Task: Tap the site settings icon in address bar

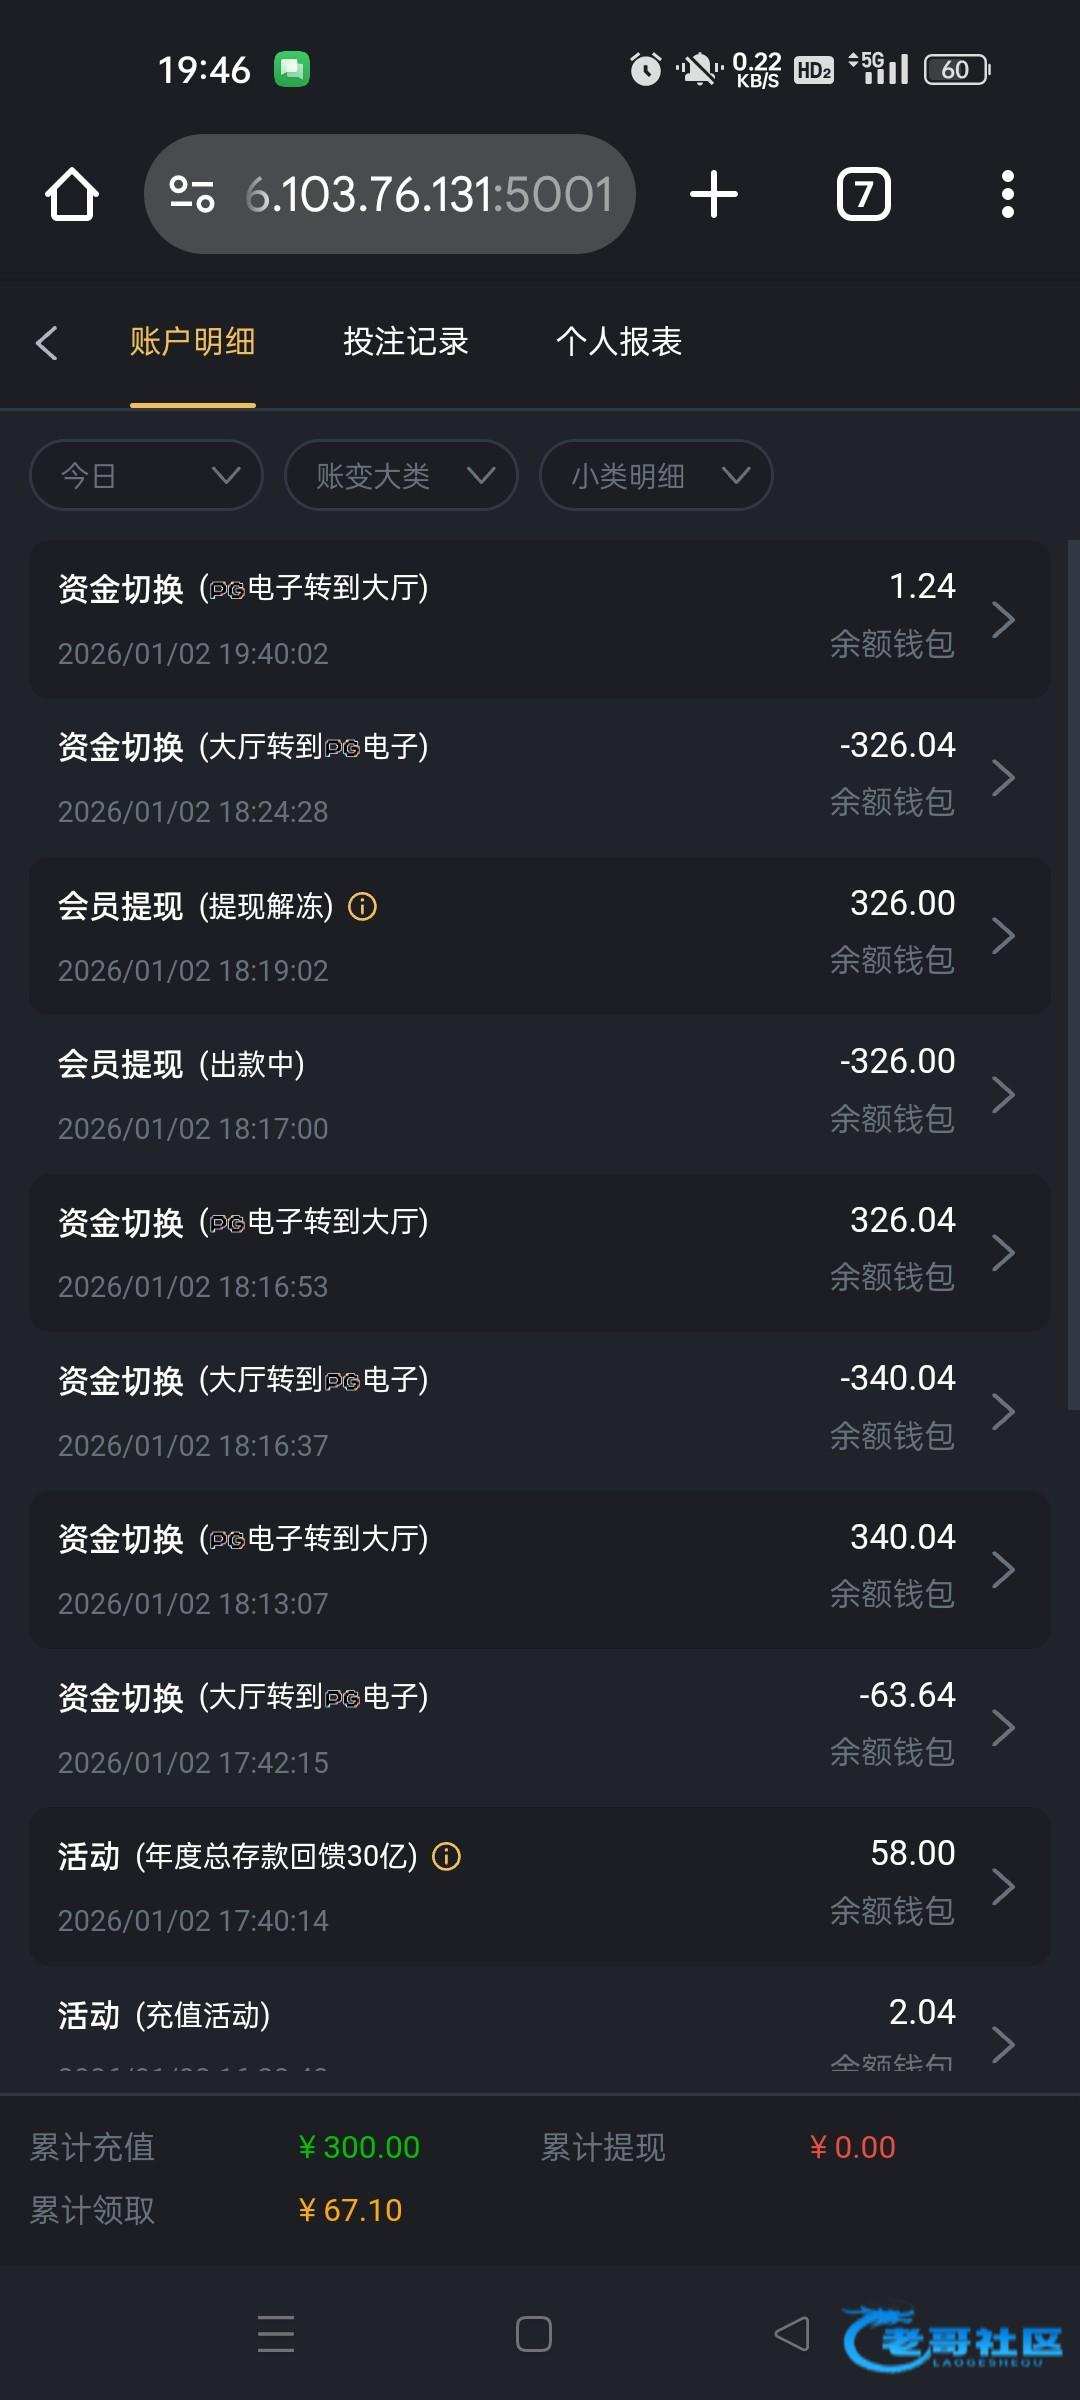Action: (x=192, y=194)
